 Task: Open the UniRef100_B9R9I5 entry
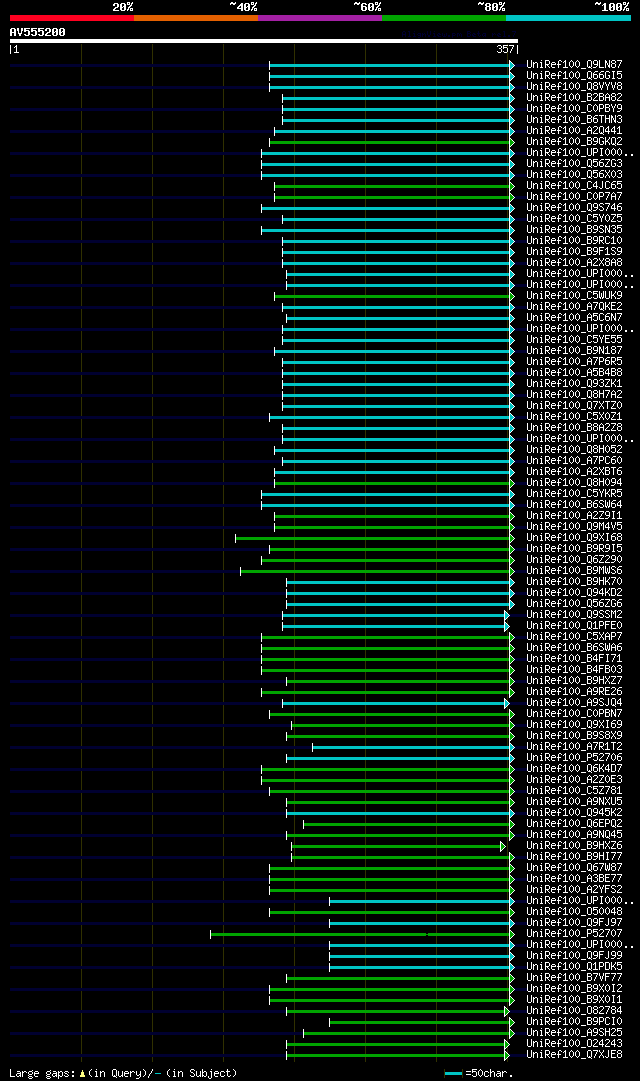click(574, 549)
